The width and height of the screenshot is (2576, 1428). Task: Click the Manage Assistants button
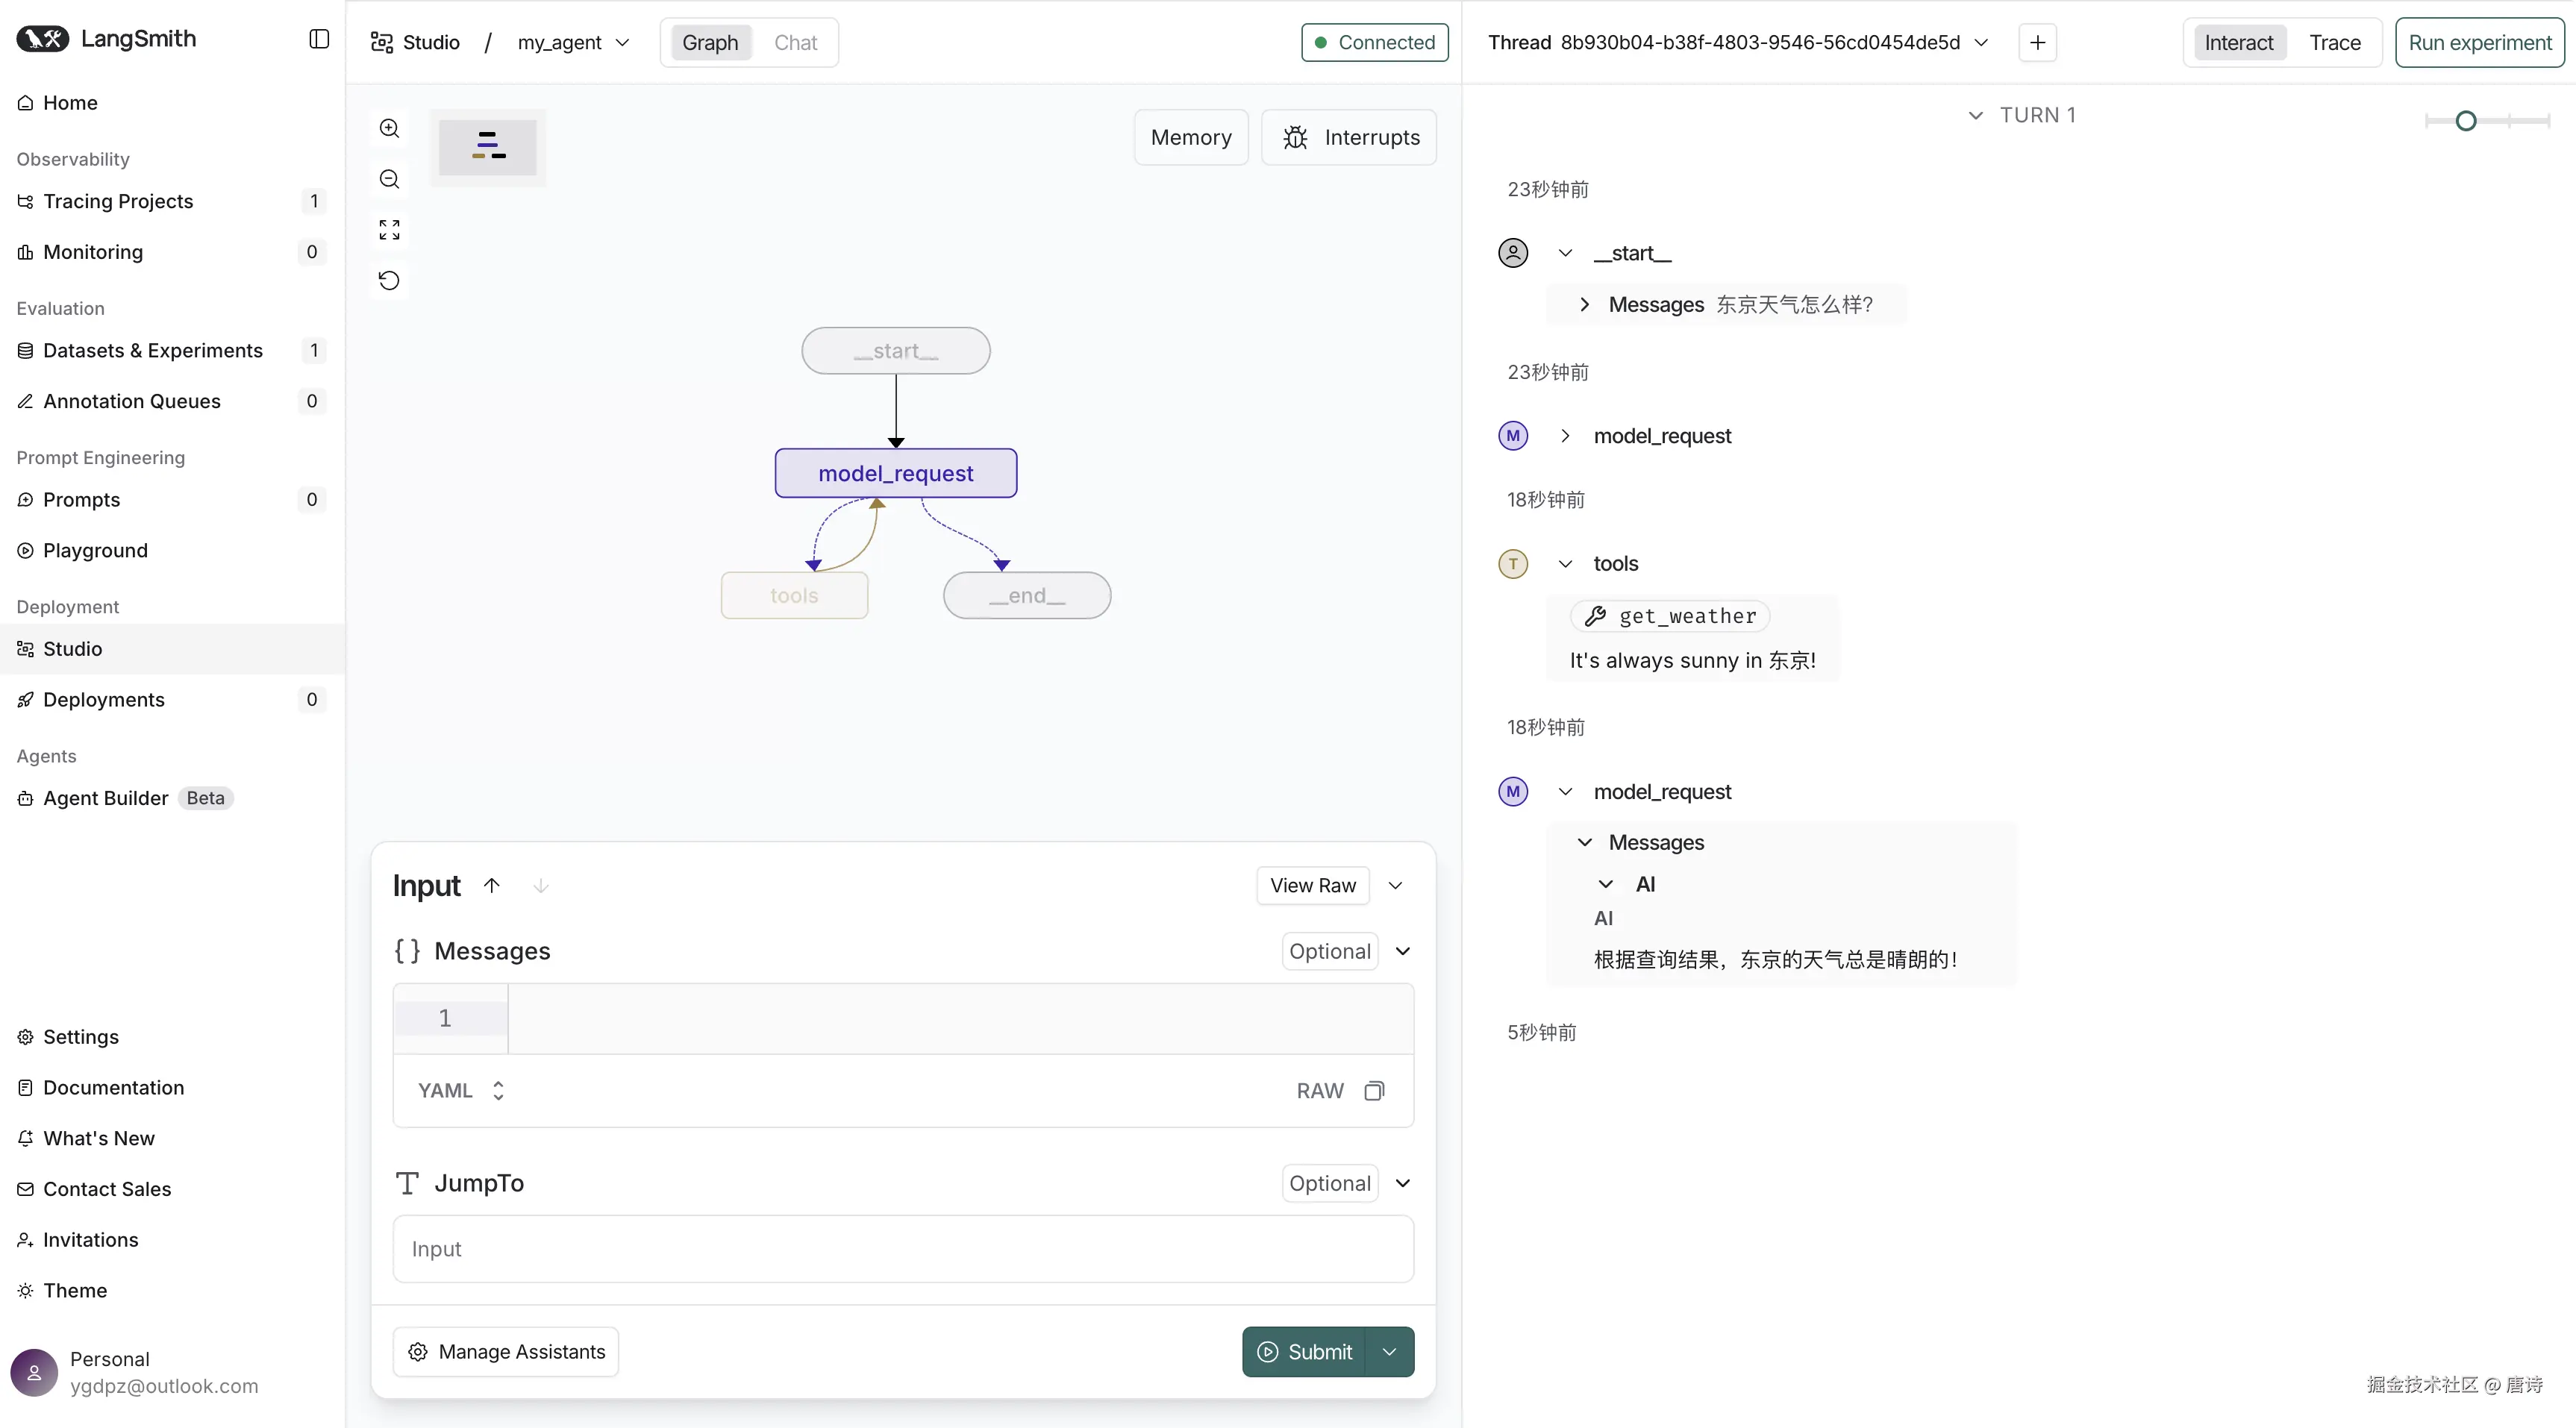coord(506,1352)
